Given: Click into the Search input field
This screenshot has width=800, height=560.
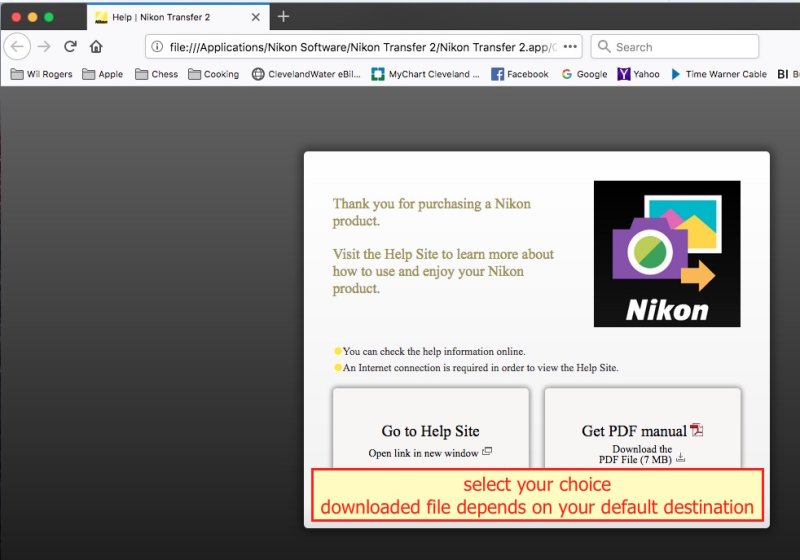Looking at the screenshot, I should pyautogui.click(x=680, y=46).
